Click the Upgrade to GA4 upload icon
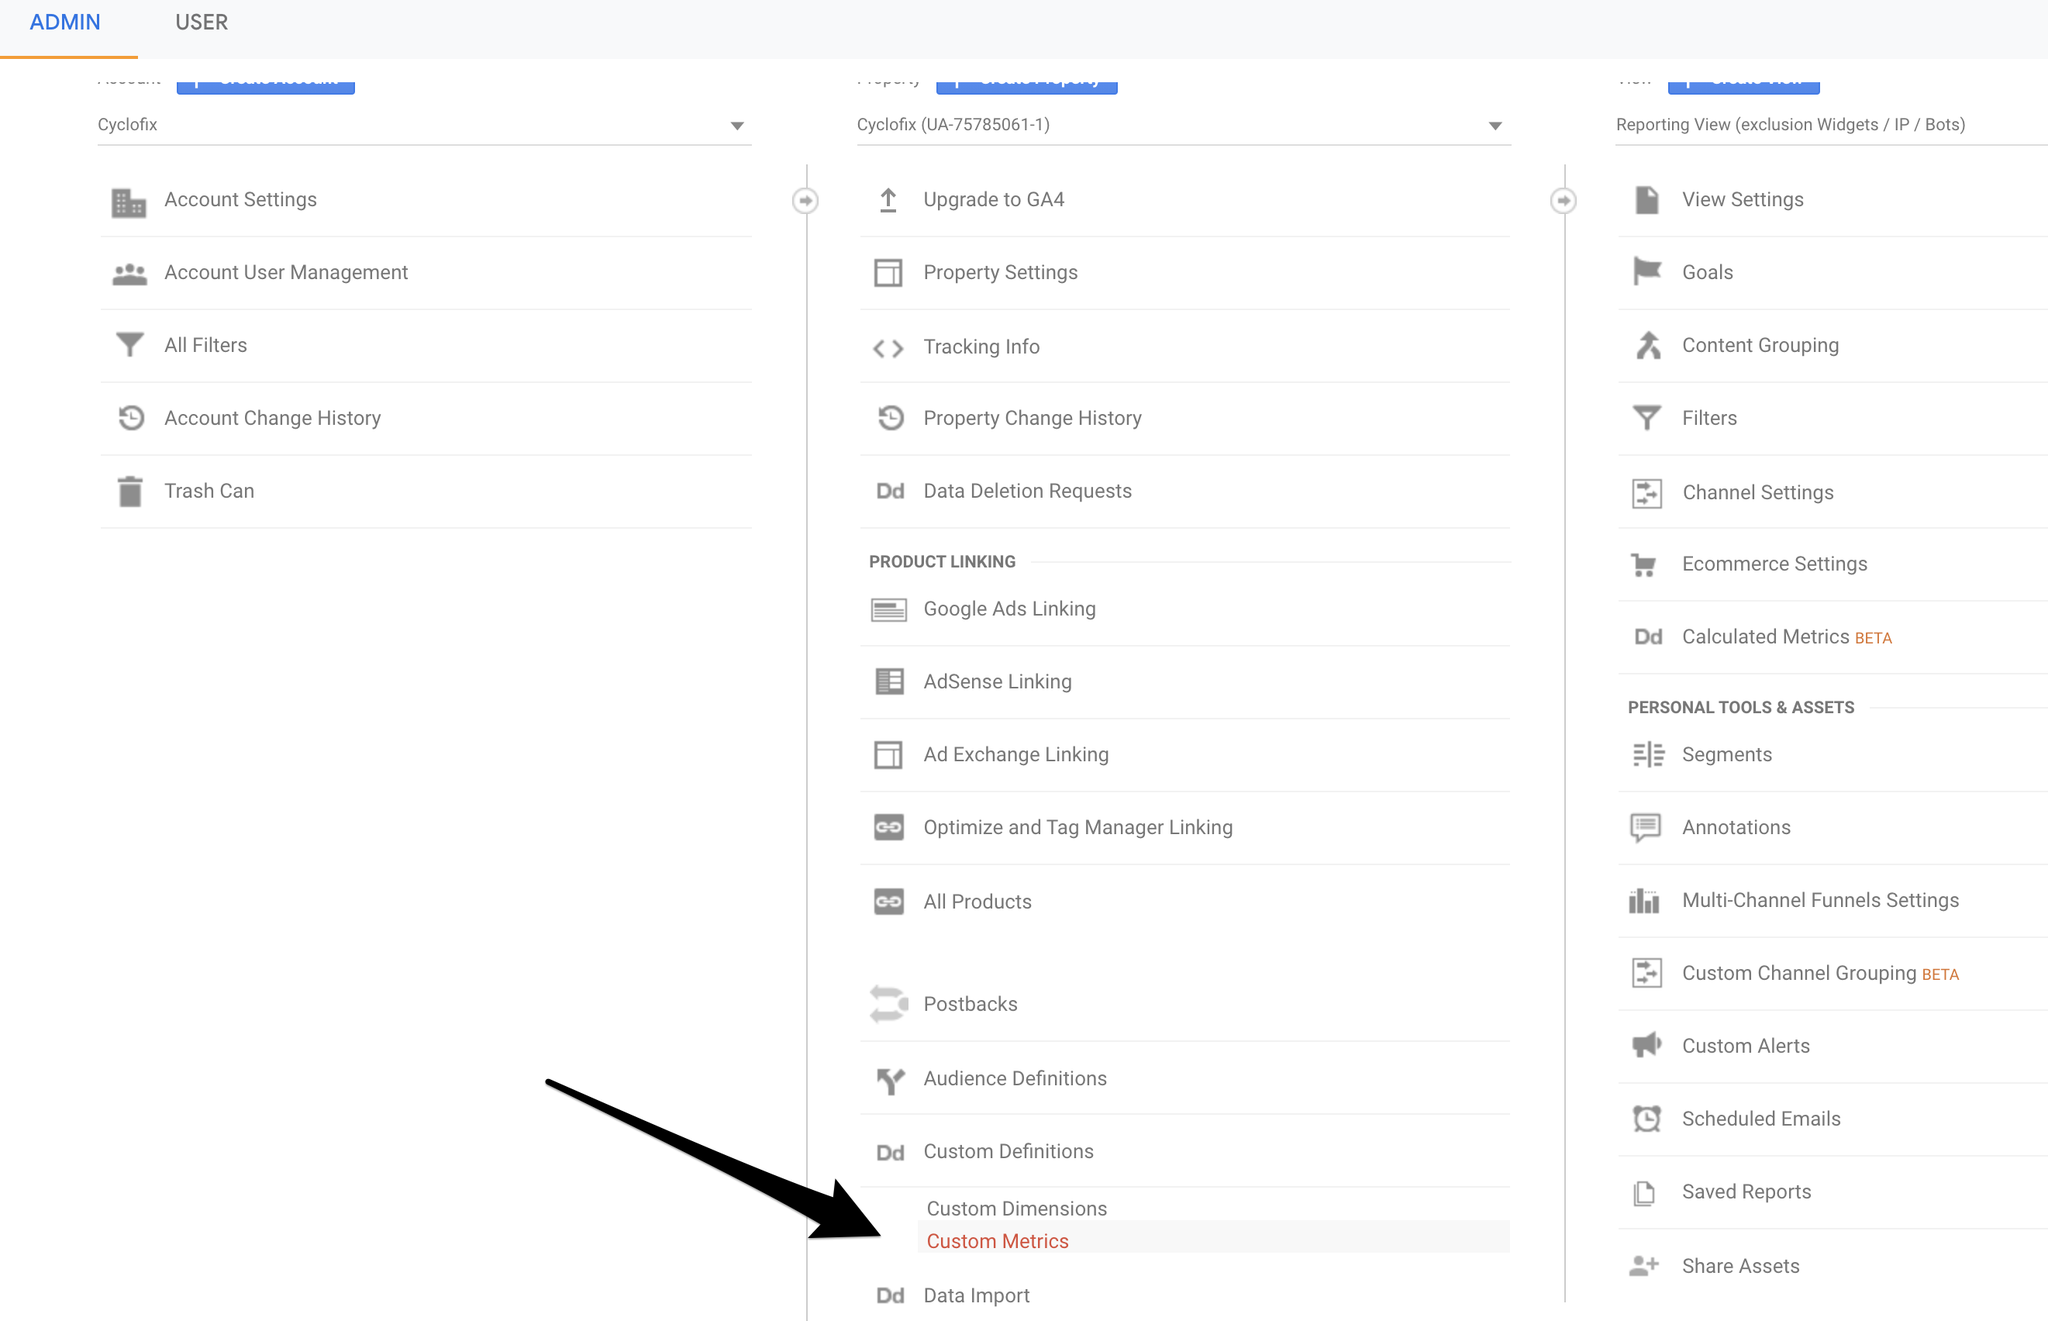2048x1321 pixels. 888,200
